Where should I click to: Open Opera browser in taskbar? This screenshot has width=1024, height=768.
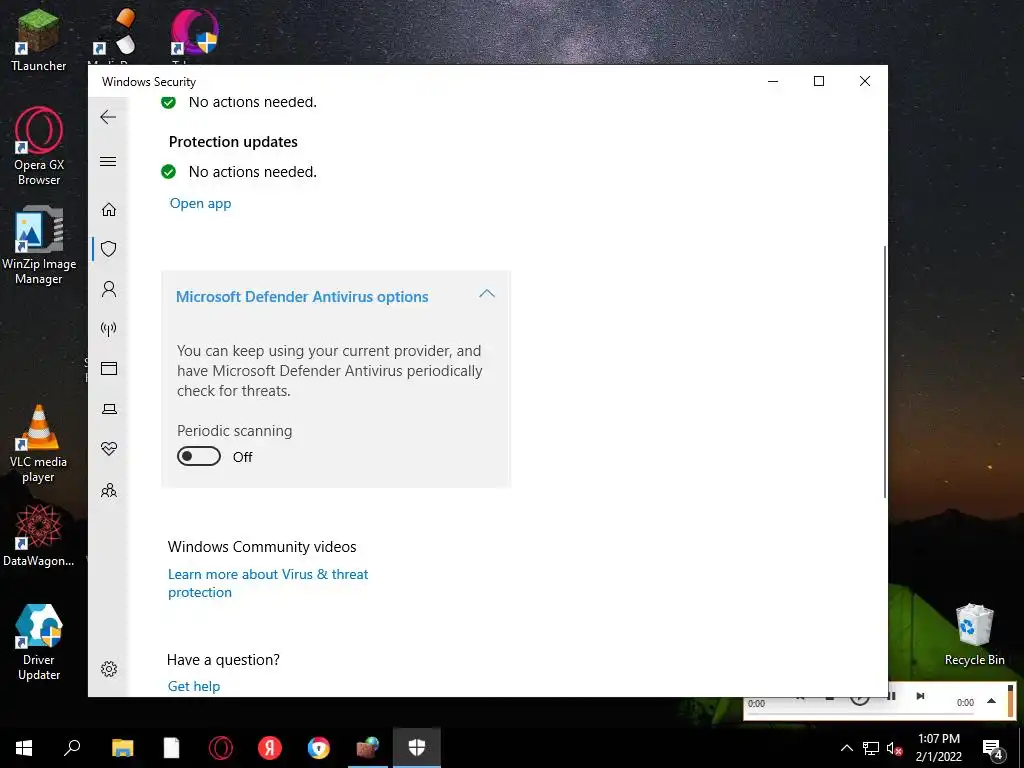221,748
